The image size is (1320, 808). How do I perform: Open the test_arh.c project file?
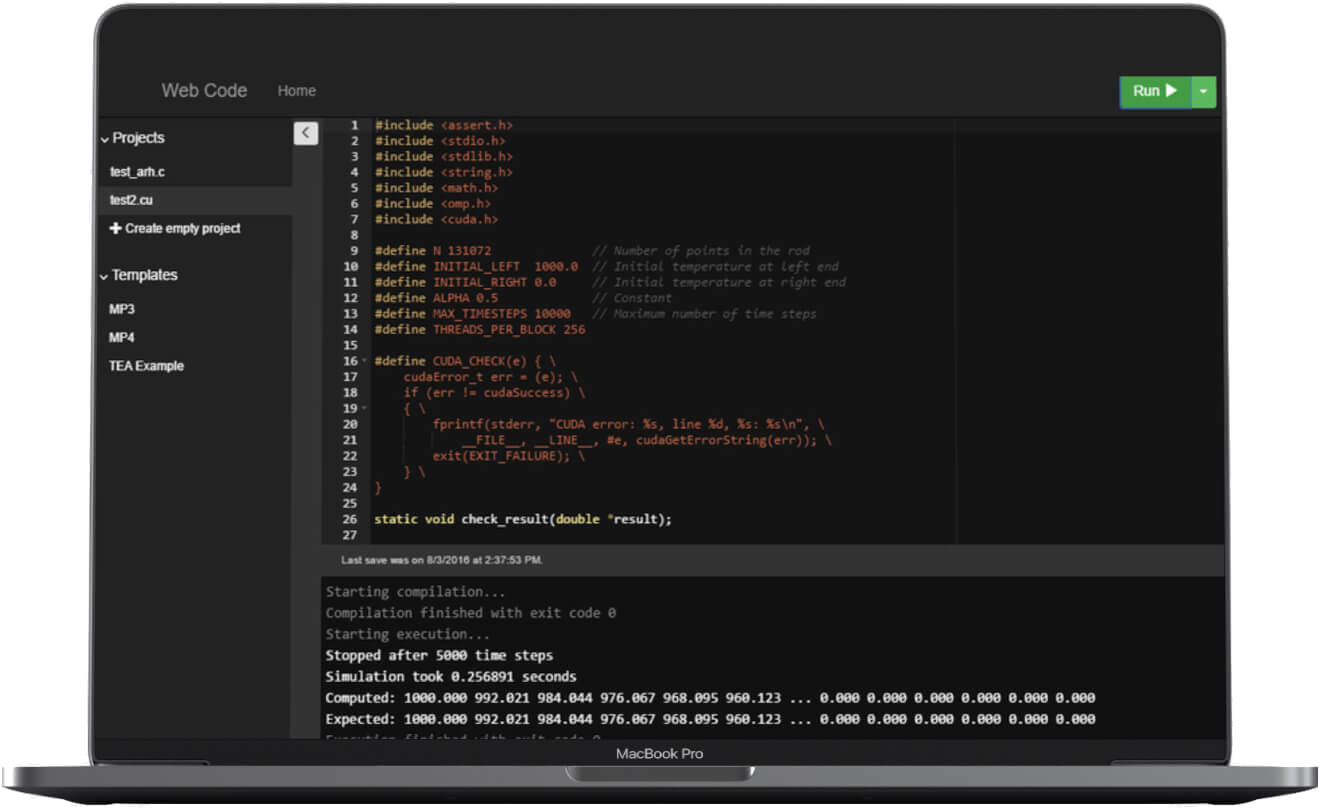(137, 172)
